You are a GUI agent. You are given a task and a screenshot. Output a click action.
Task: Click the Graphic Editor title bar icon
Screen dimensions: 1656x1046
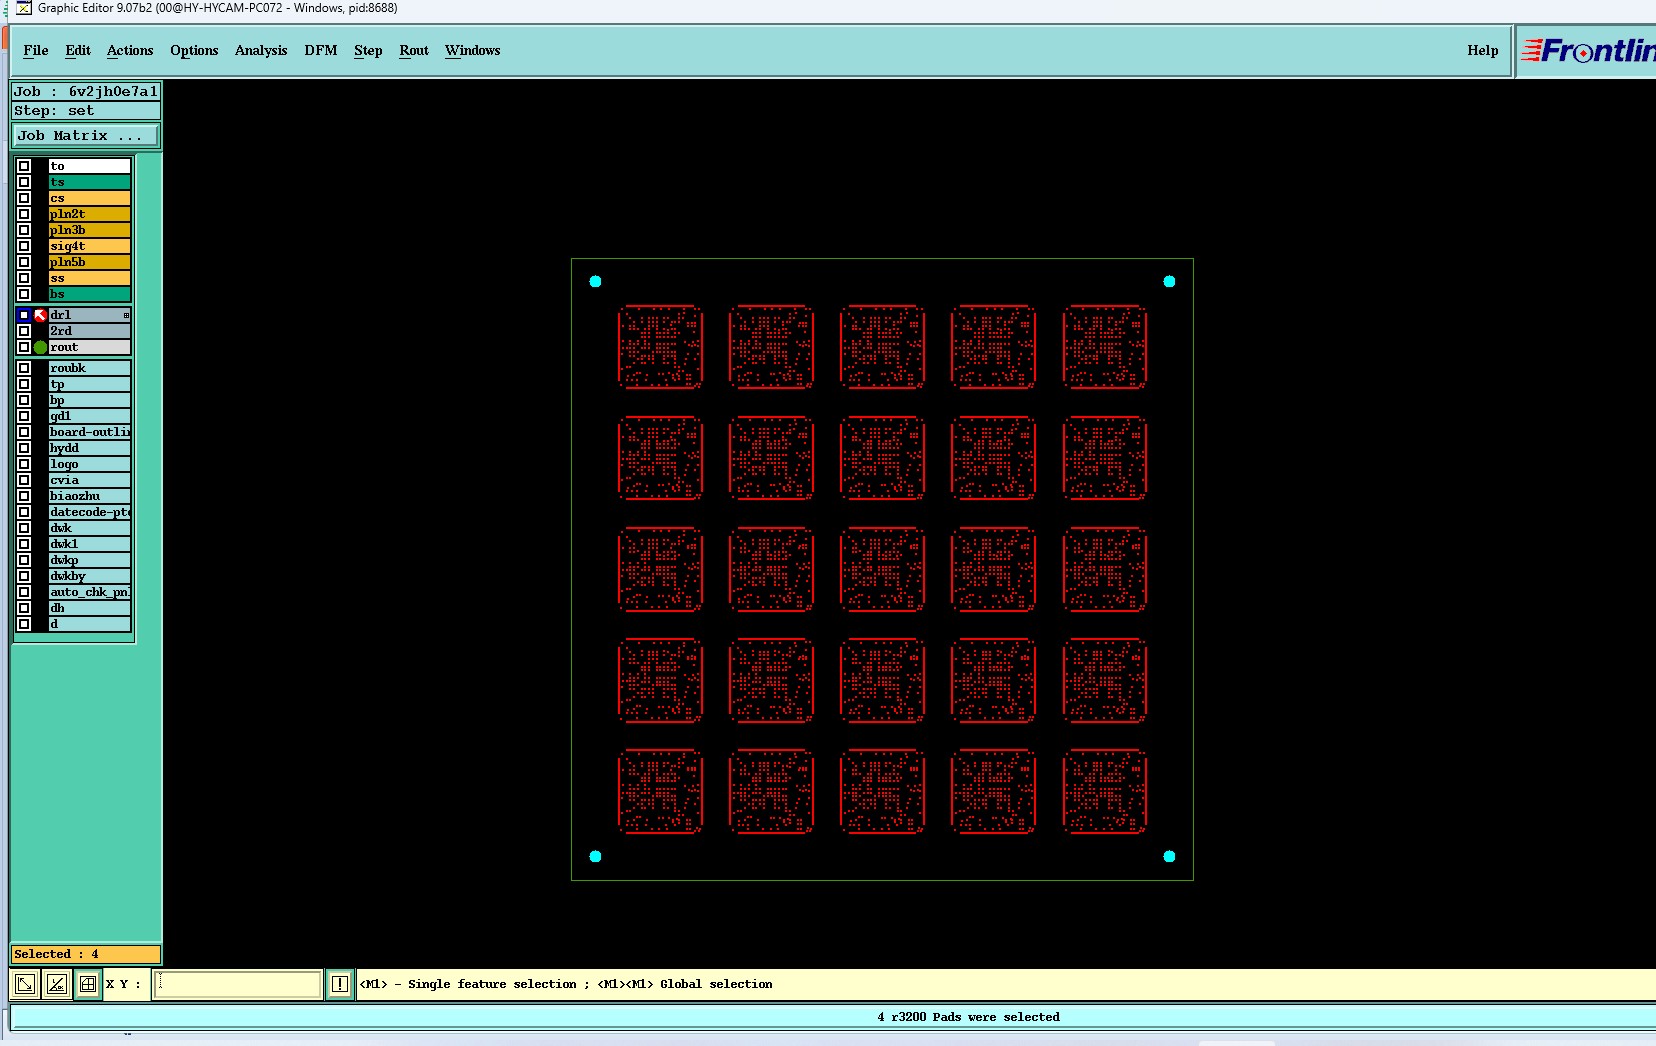[x=25, y=8]
